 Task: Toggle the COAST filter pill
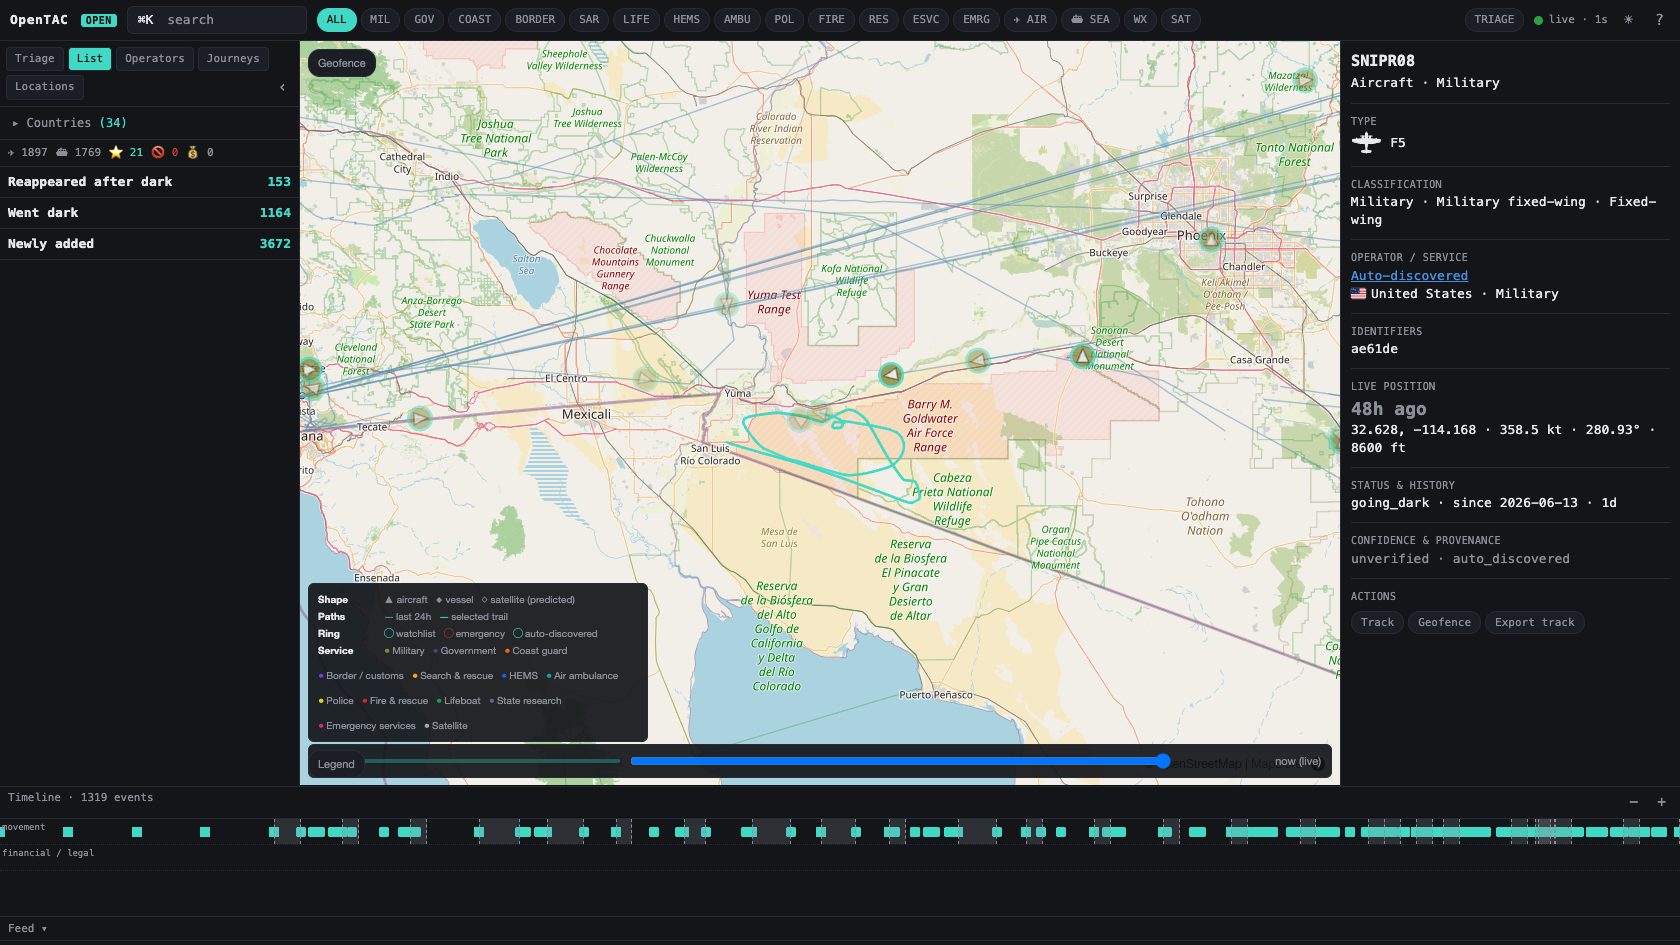click(475, 19)
